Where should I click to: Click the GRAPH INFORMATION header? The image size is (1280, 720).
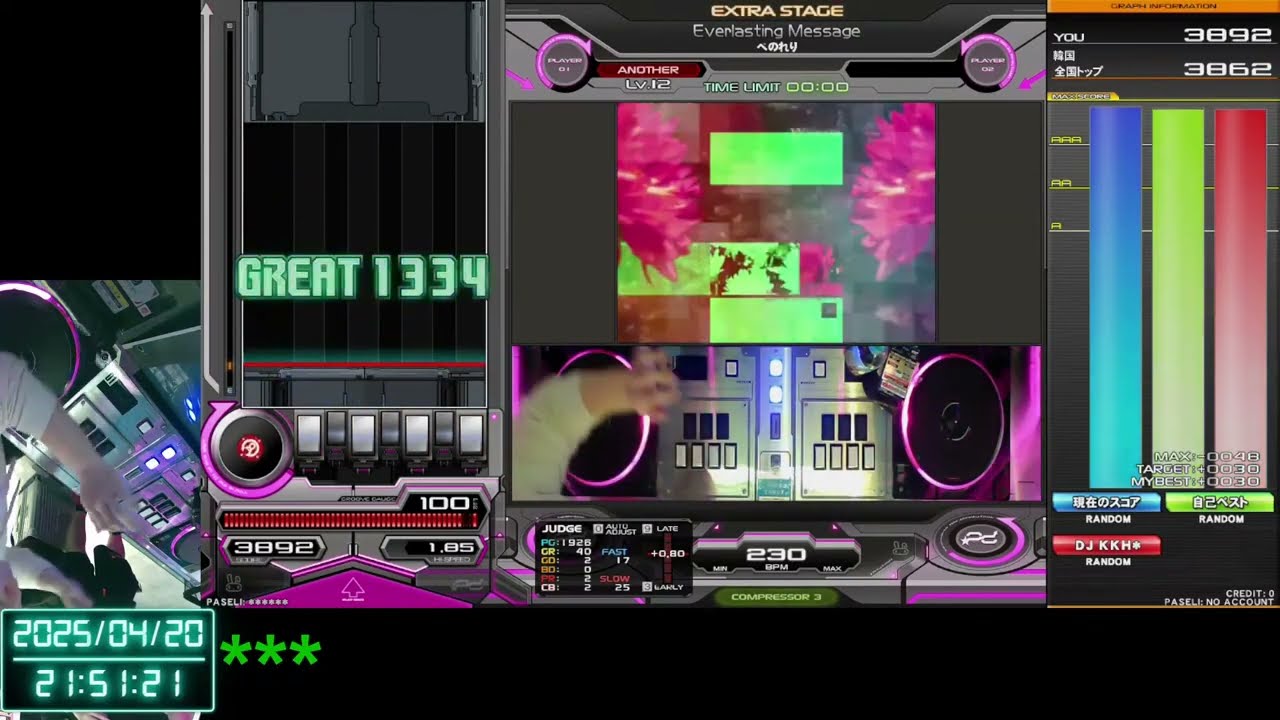coord(1163,6)
